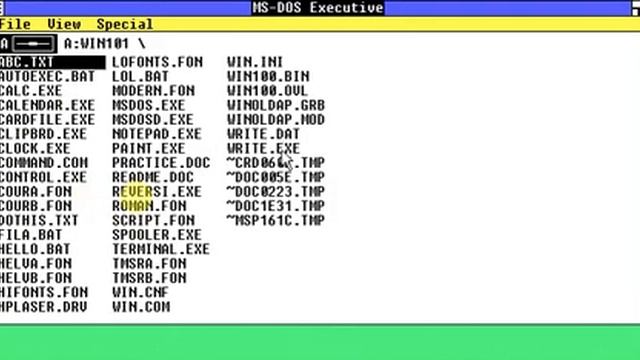Select COMMAND.COM file

tap(44, 163)
